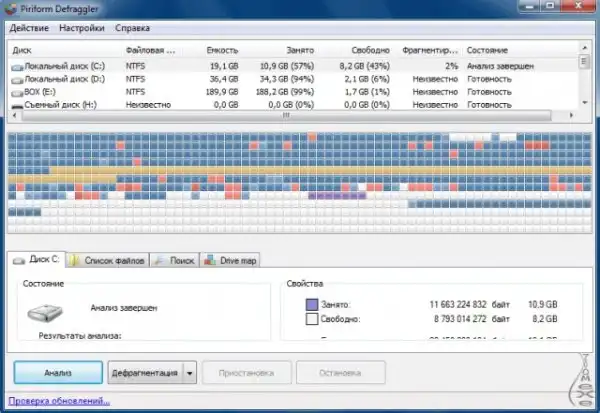Open the Дефрагментация dropdown arrow

(190, 373)
